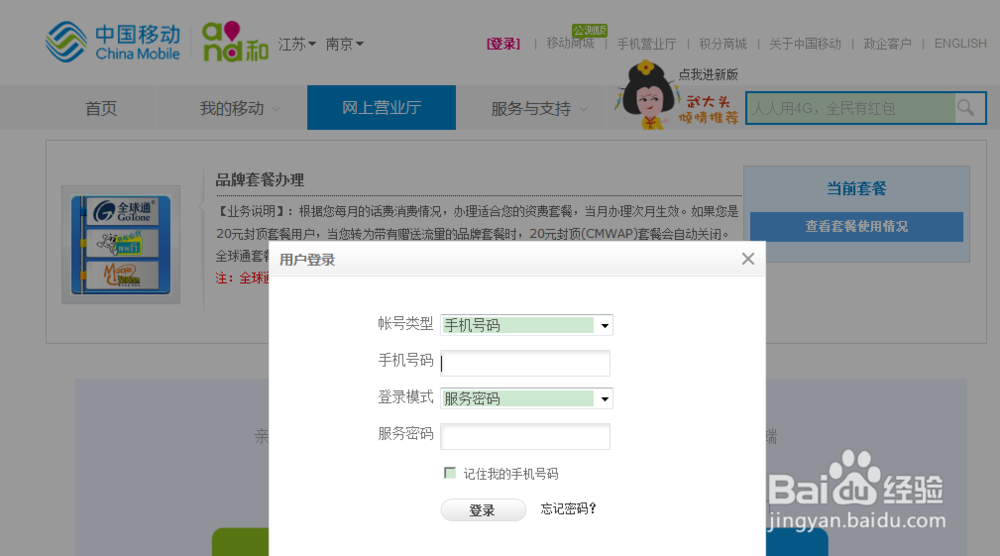This screenshot has height=556, width=1000.
Task: Click the 点我进新版 text
Action: [708, 75]
